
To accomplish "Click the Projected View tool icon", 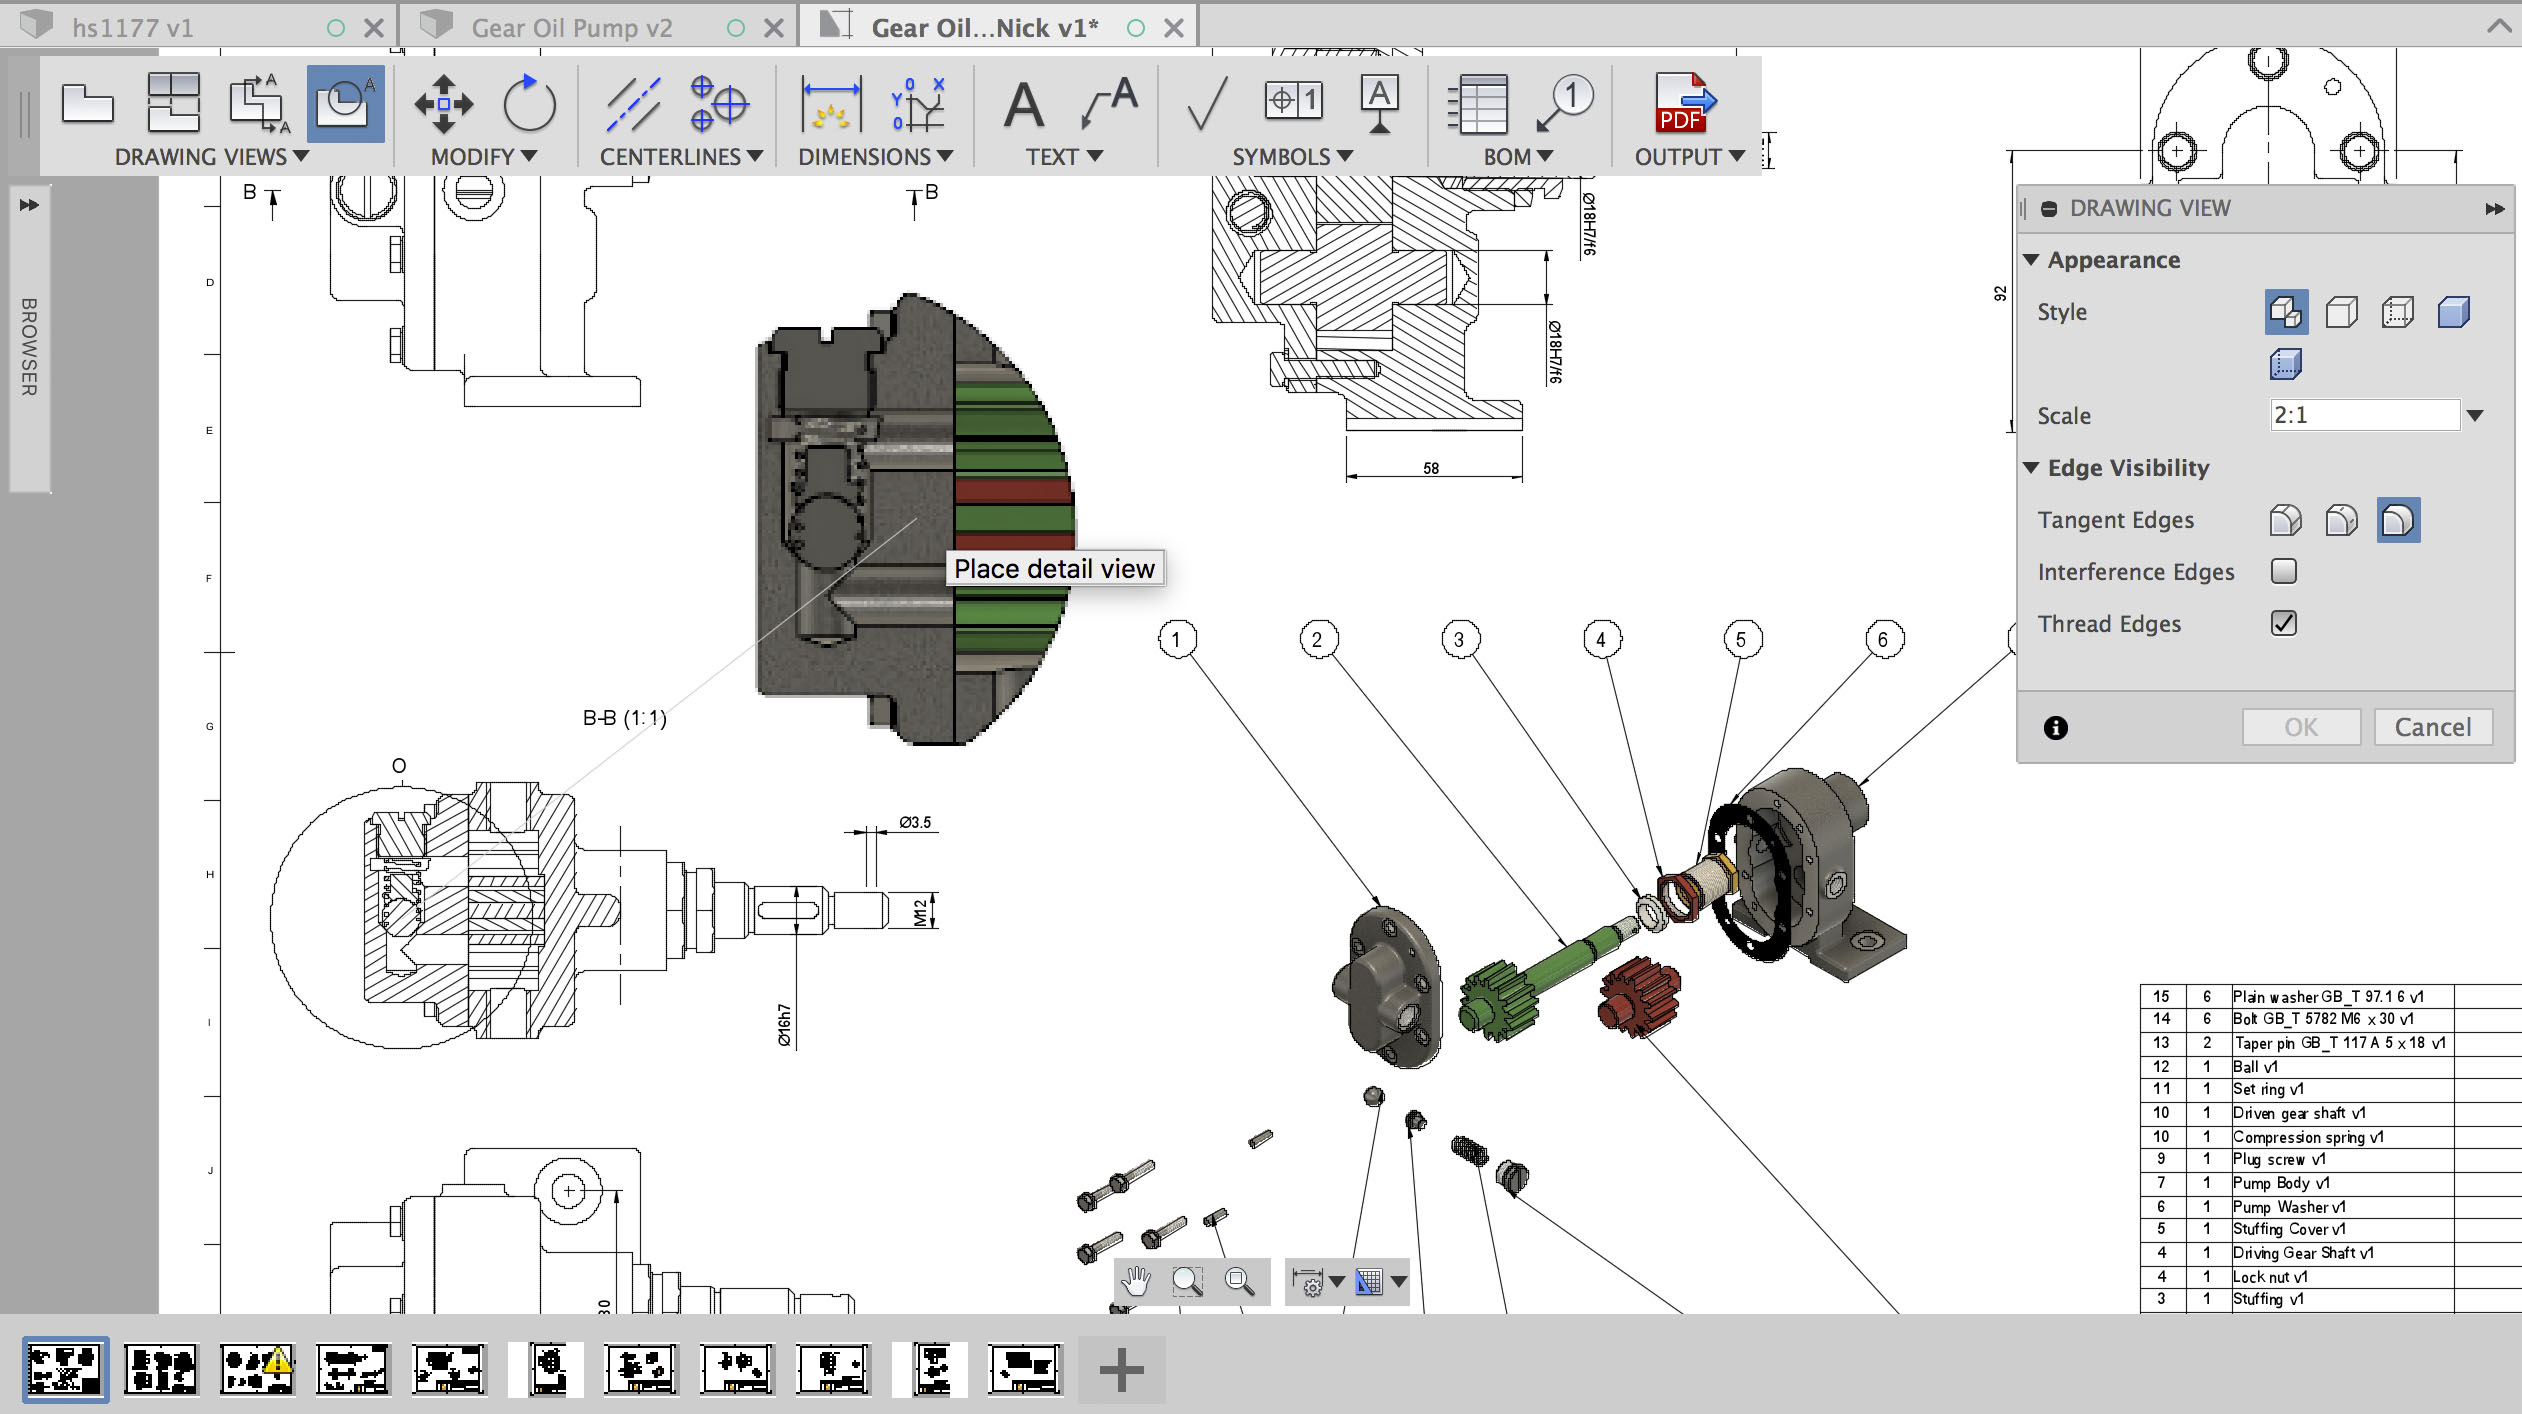I will click(x=173, y=104).
